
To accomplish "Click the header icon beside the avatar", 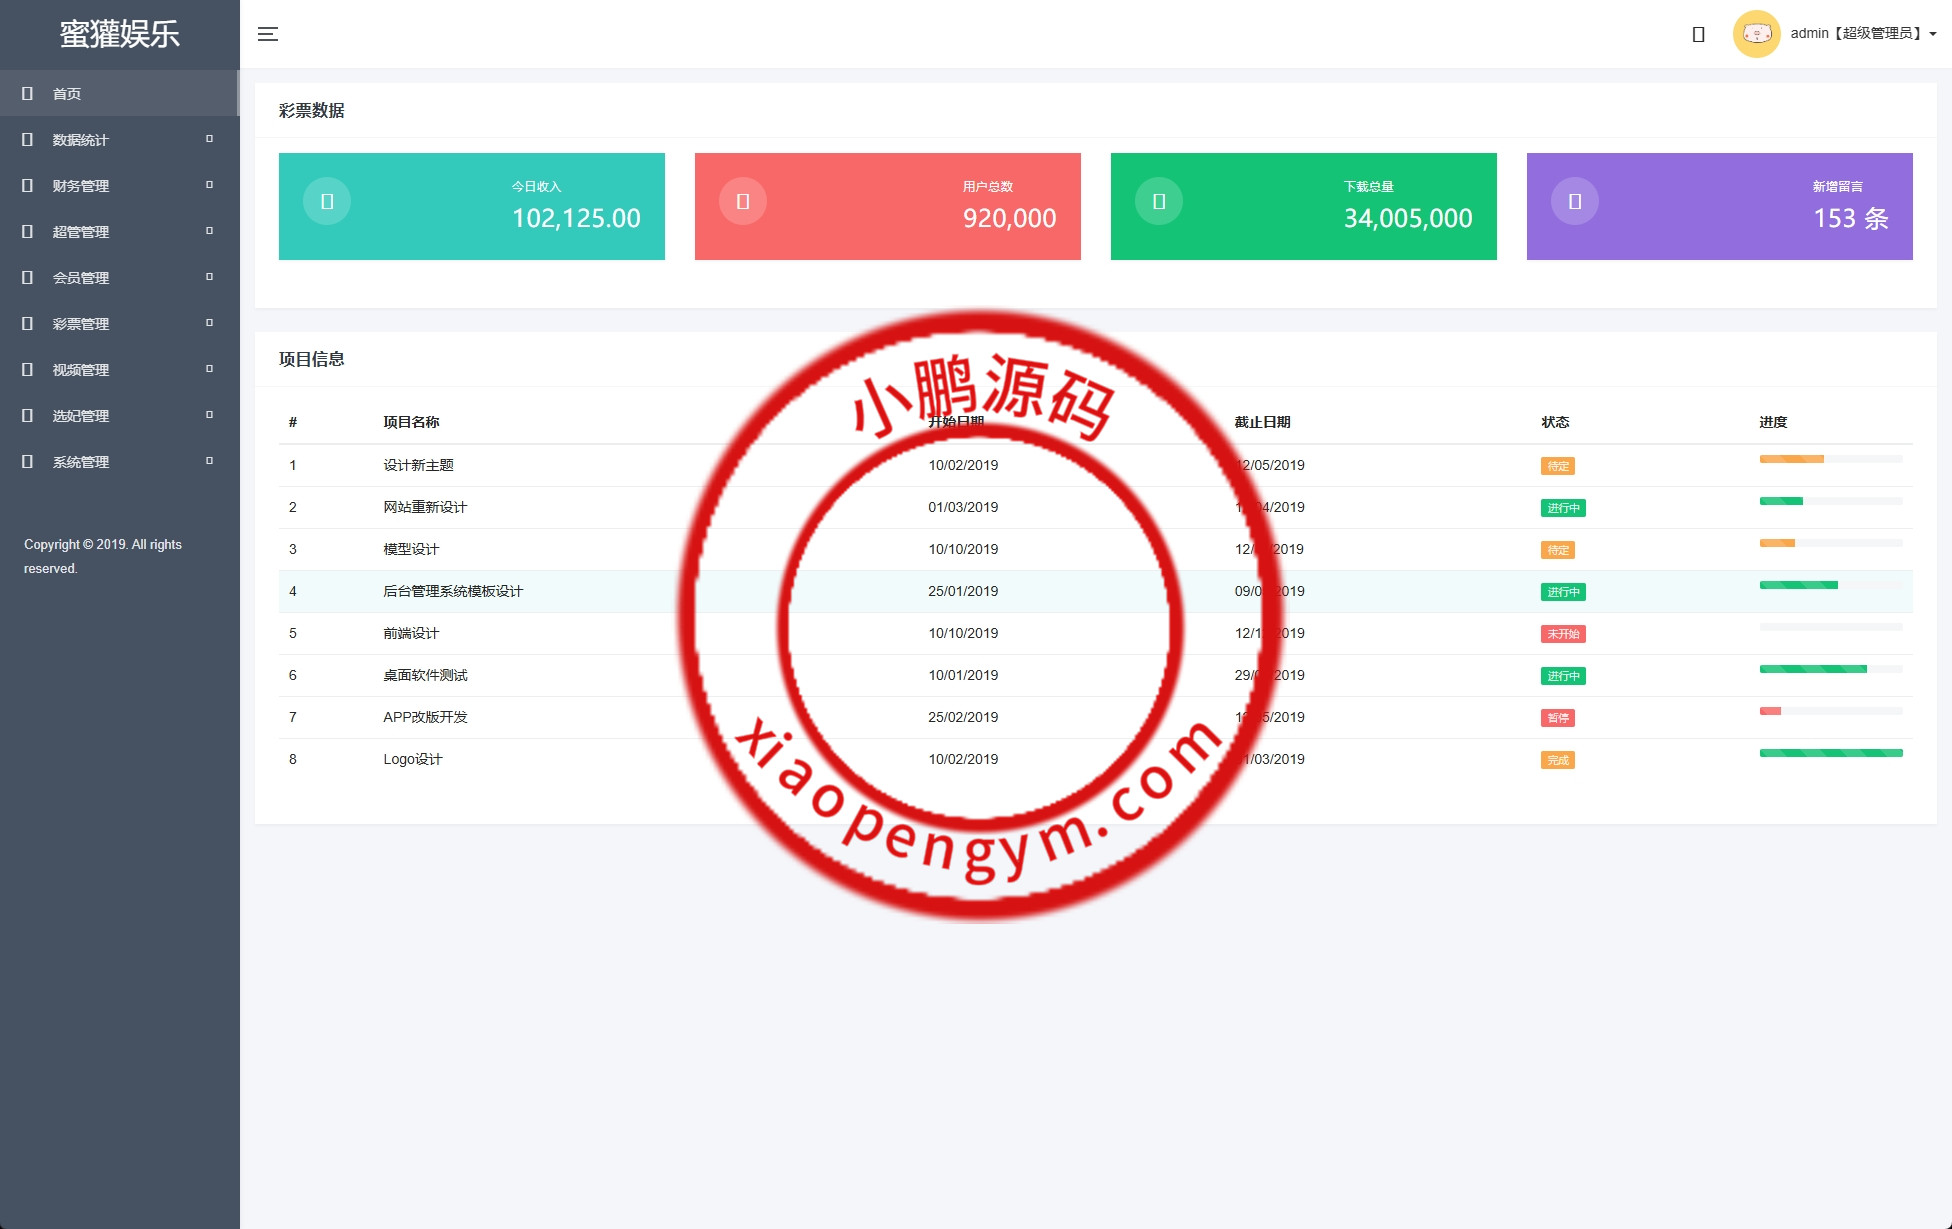I will [1698, 35].
